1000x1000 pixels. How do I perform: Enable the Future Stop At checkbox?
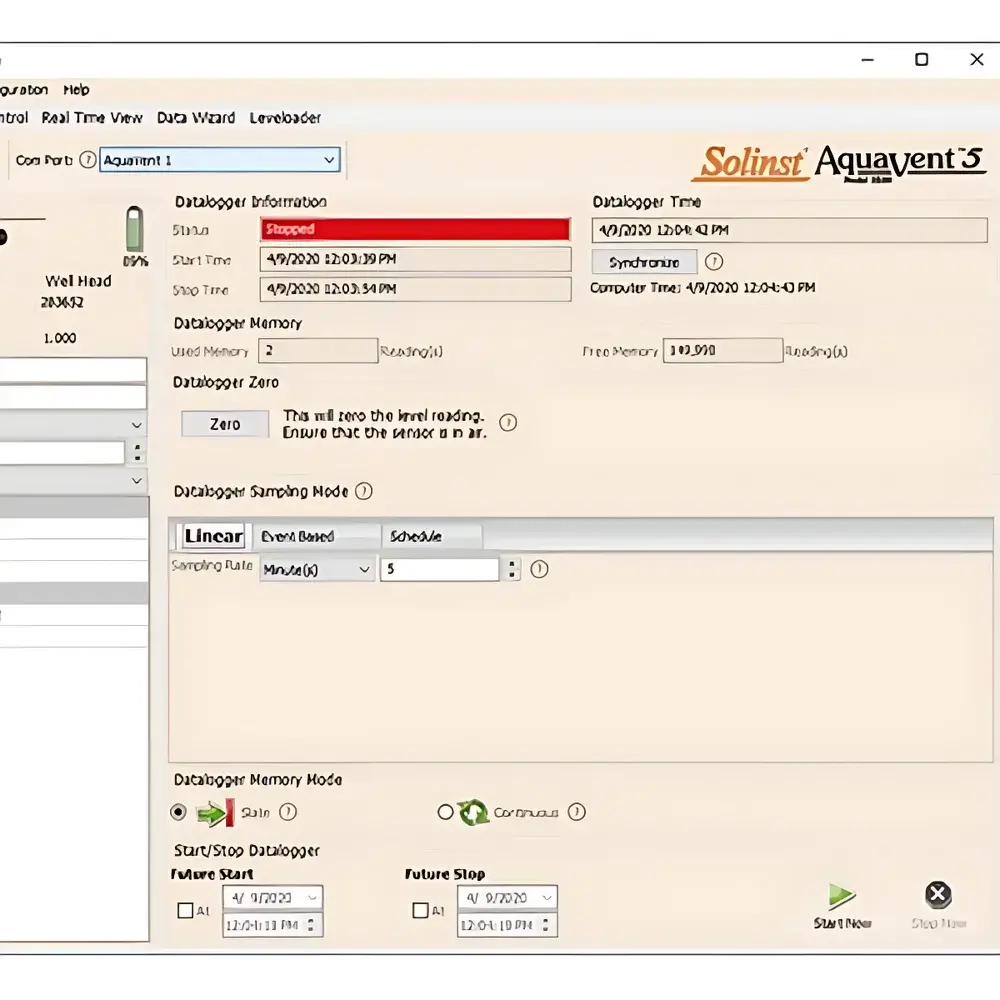tap(421, 911)
